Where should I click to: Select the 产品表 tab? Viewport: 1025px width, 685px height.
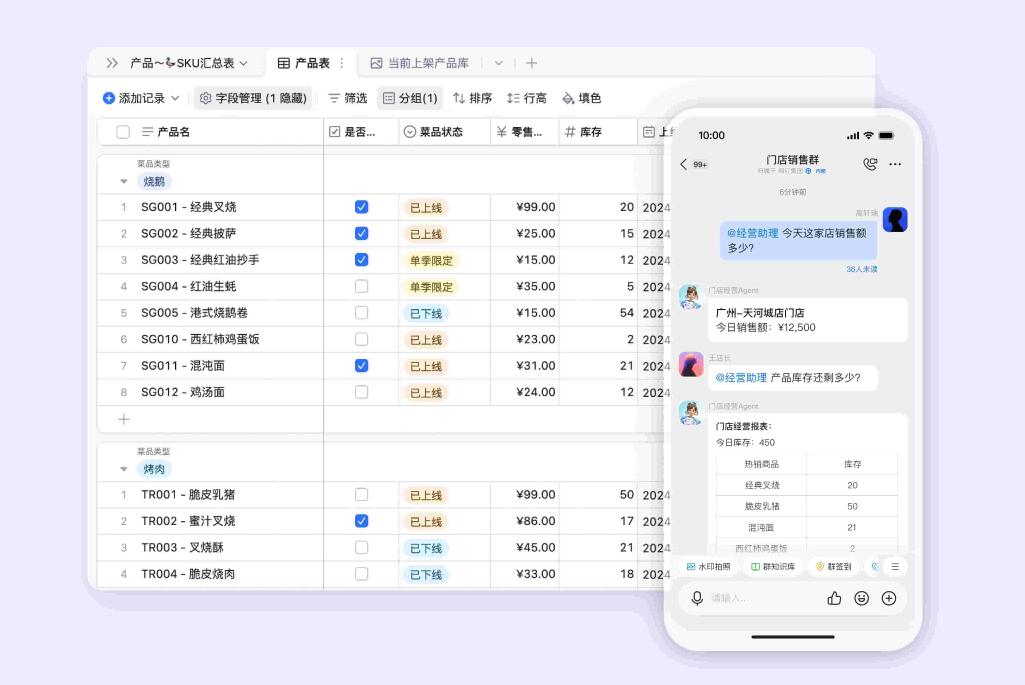(x=304, y=63)
